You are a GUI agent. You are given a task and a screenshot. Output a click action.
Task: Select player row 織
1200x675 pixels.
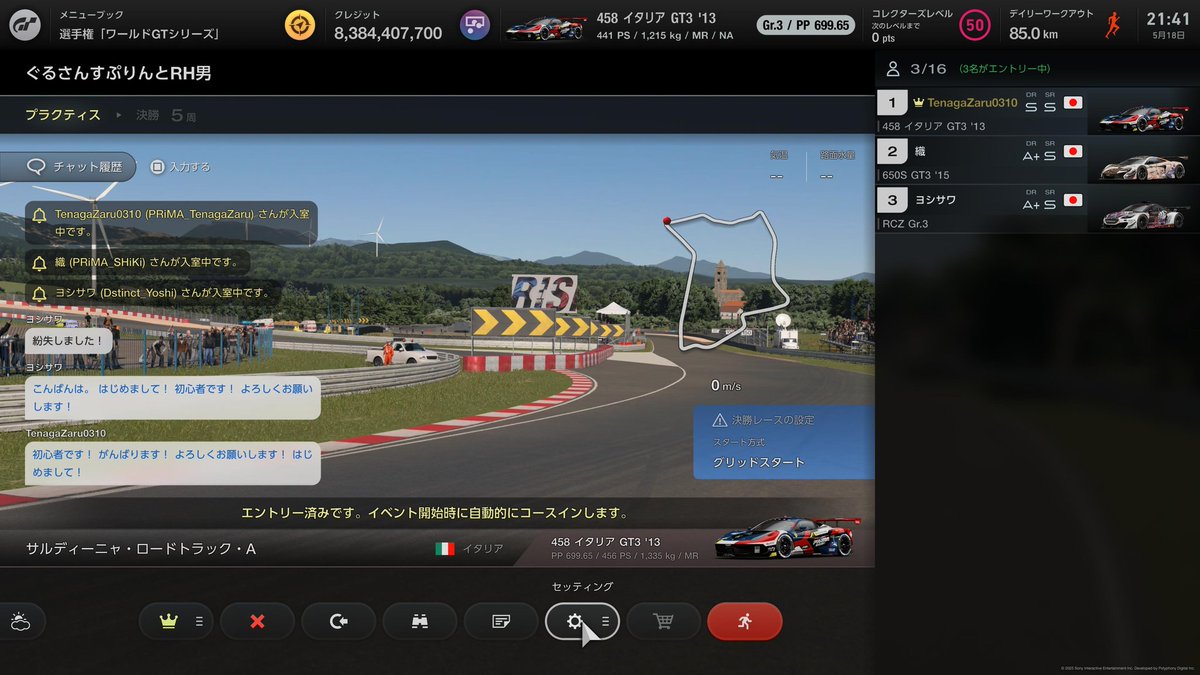1038,159
